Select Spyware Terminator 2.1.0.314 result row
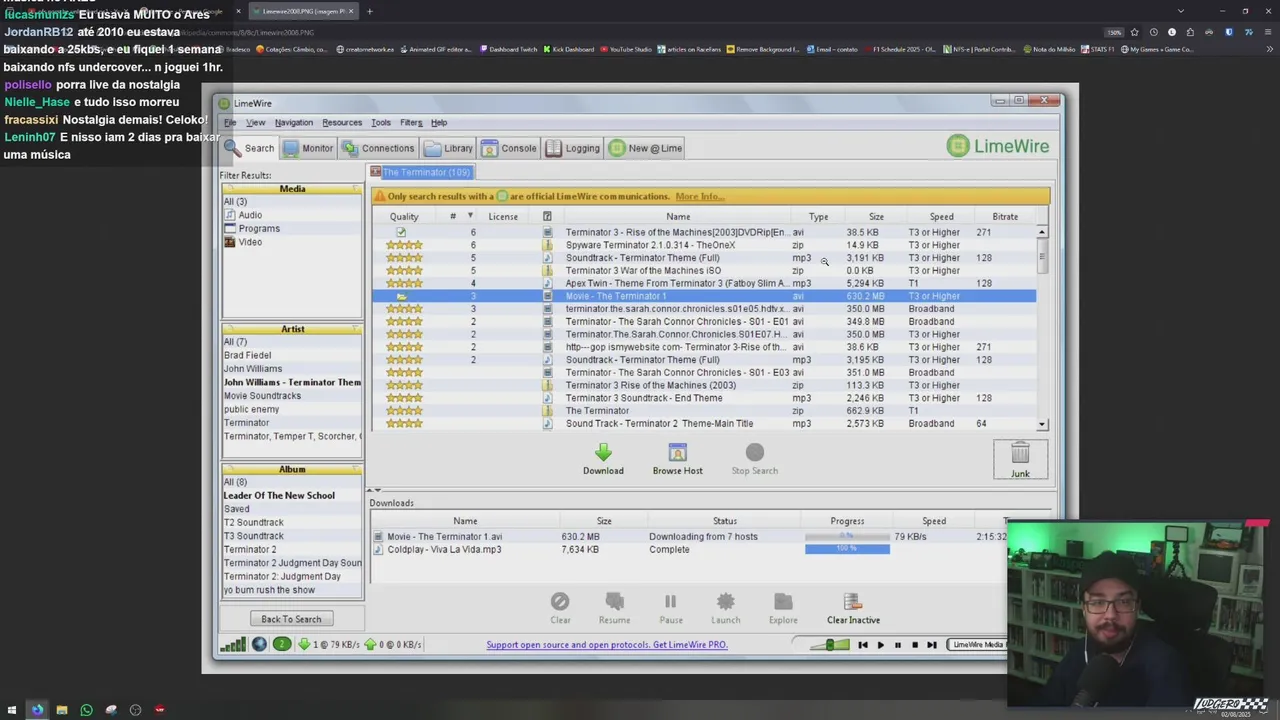 tap(704, 245)
